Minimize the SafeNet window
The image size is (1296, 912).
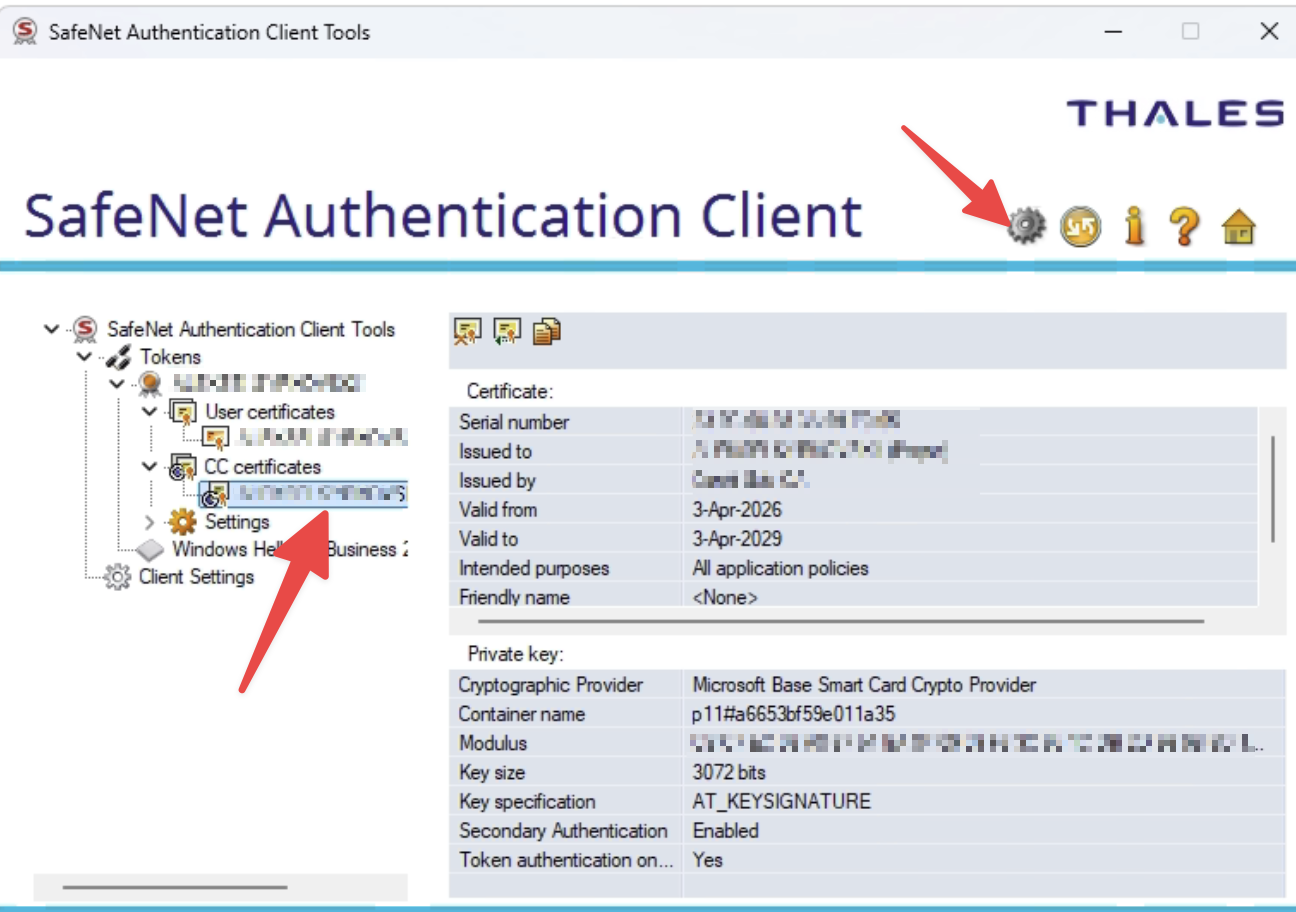coord(1113,31)
